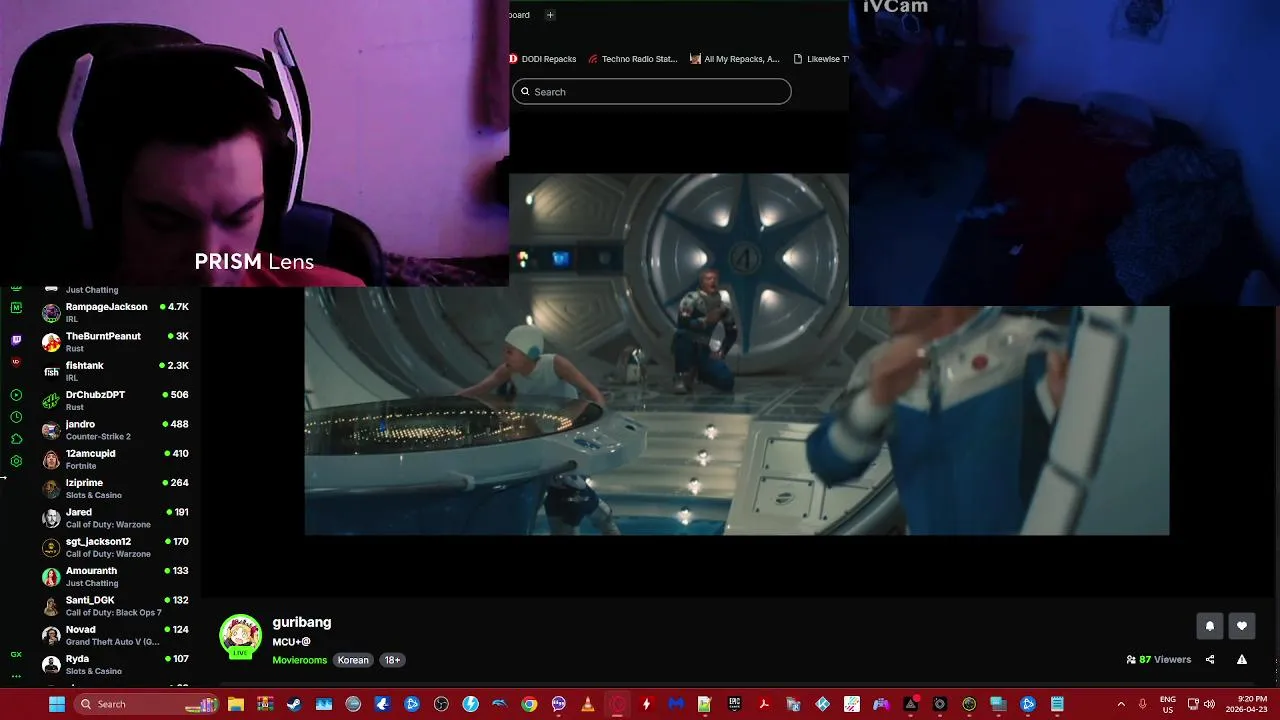Open the microphone tray icon
1280x720 pixels.
pyautogui.click(x=1142, y=704)
